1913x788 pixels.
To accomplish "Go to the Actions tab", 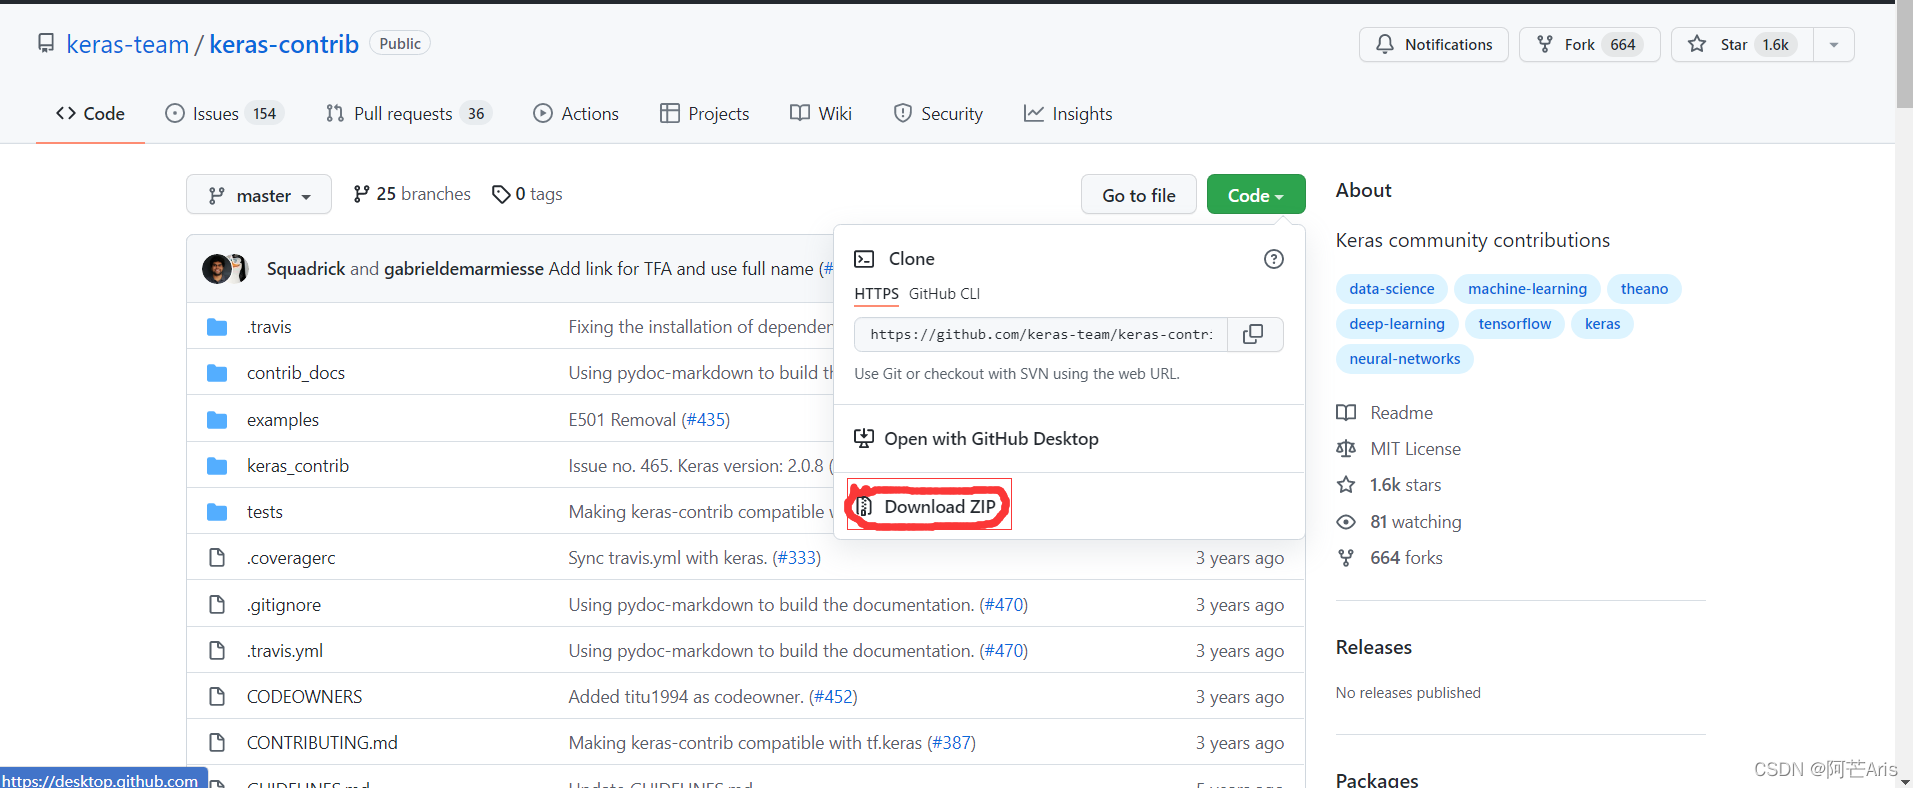I will [576, 114].
